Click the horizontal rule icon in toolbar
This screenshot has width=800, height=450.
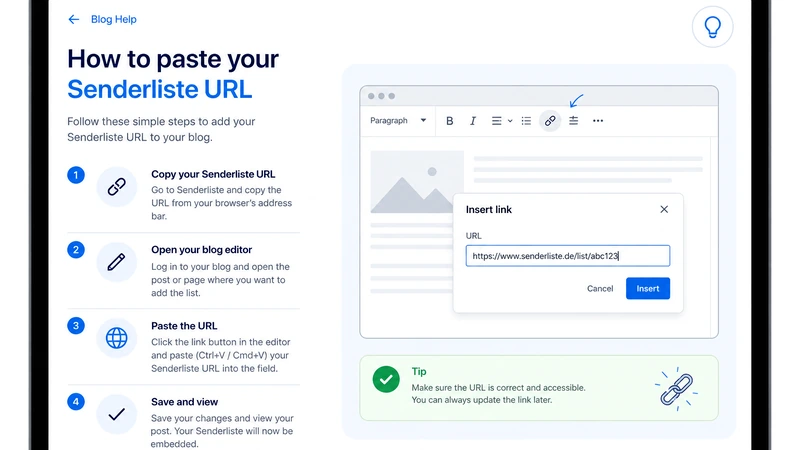click(573, 121)
